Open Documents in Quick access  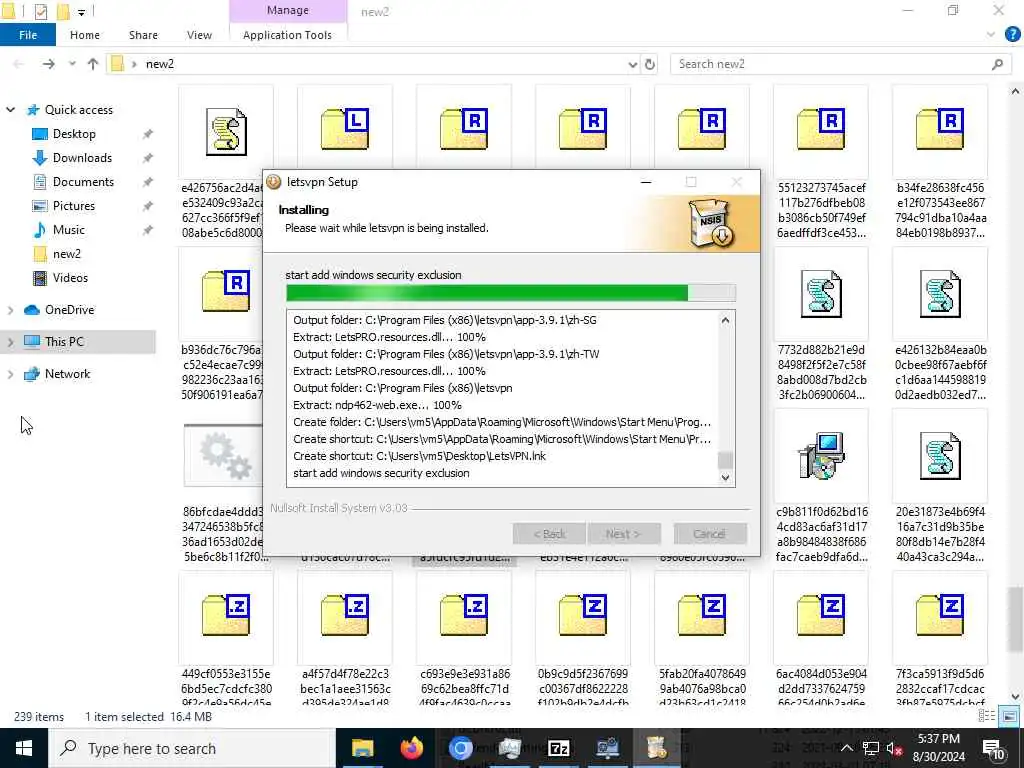click(x=83, y=182)
